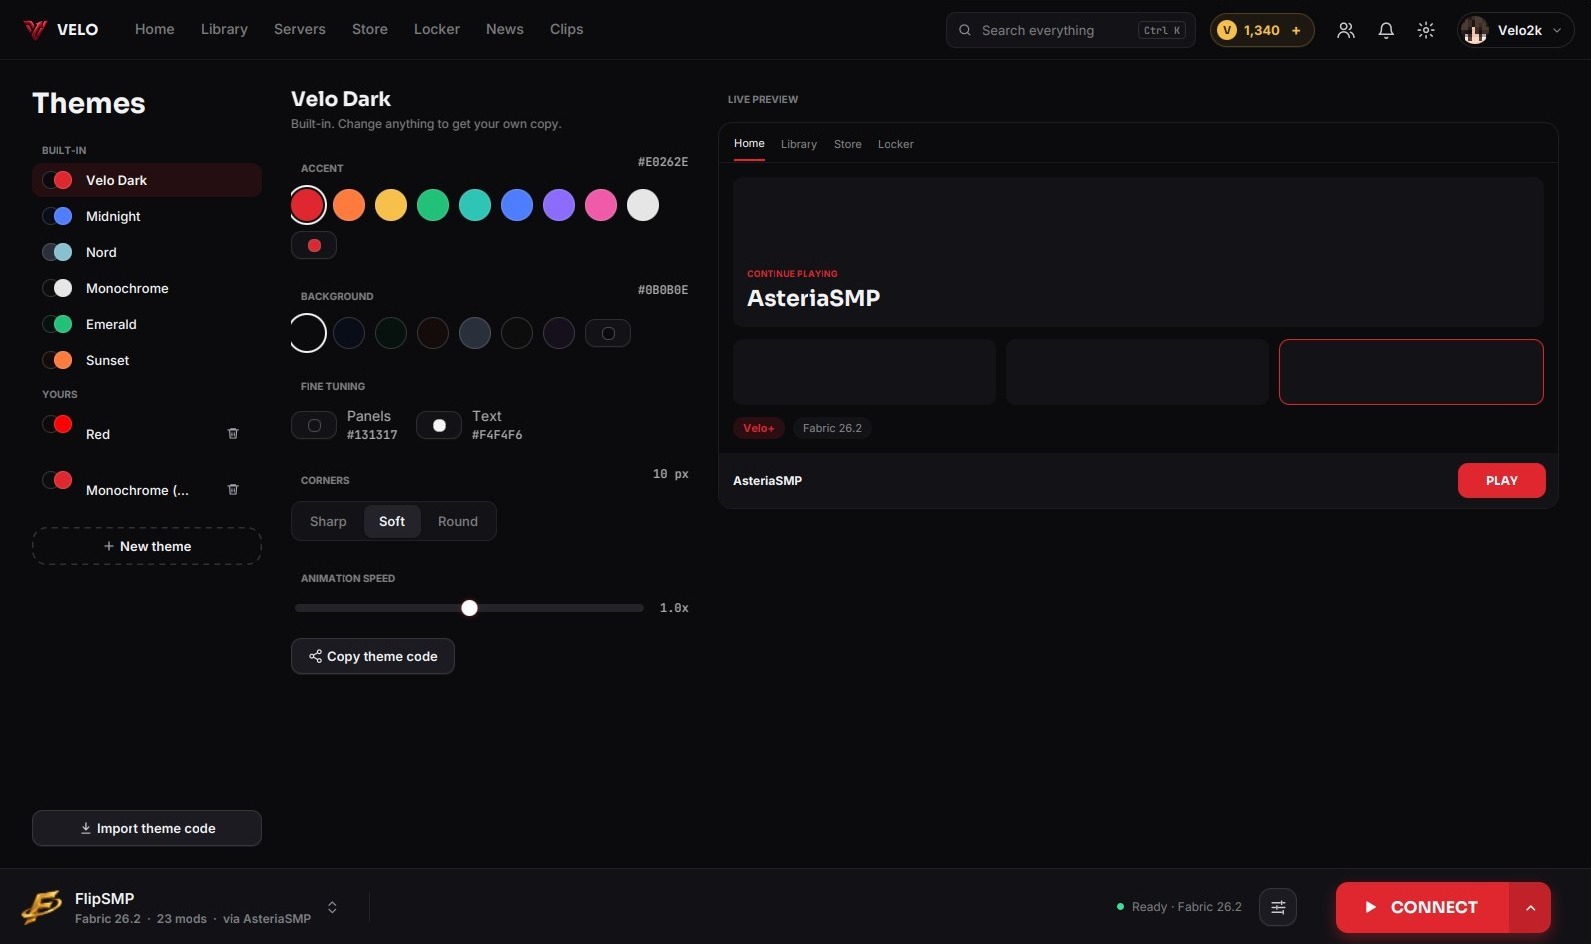
Task: Create a New theme
Action: tap(147, 546)
